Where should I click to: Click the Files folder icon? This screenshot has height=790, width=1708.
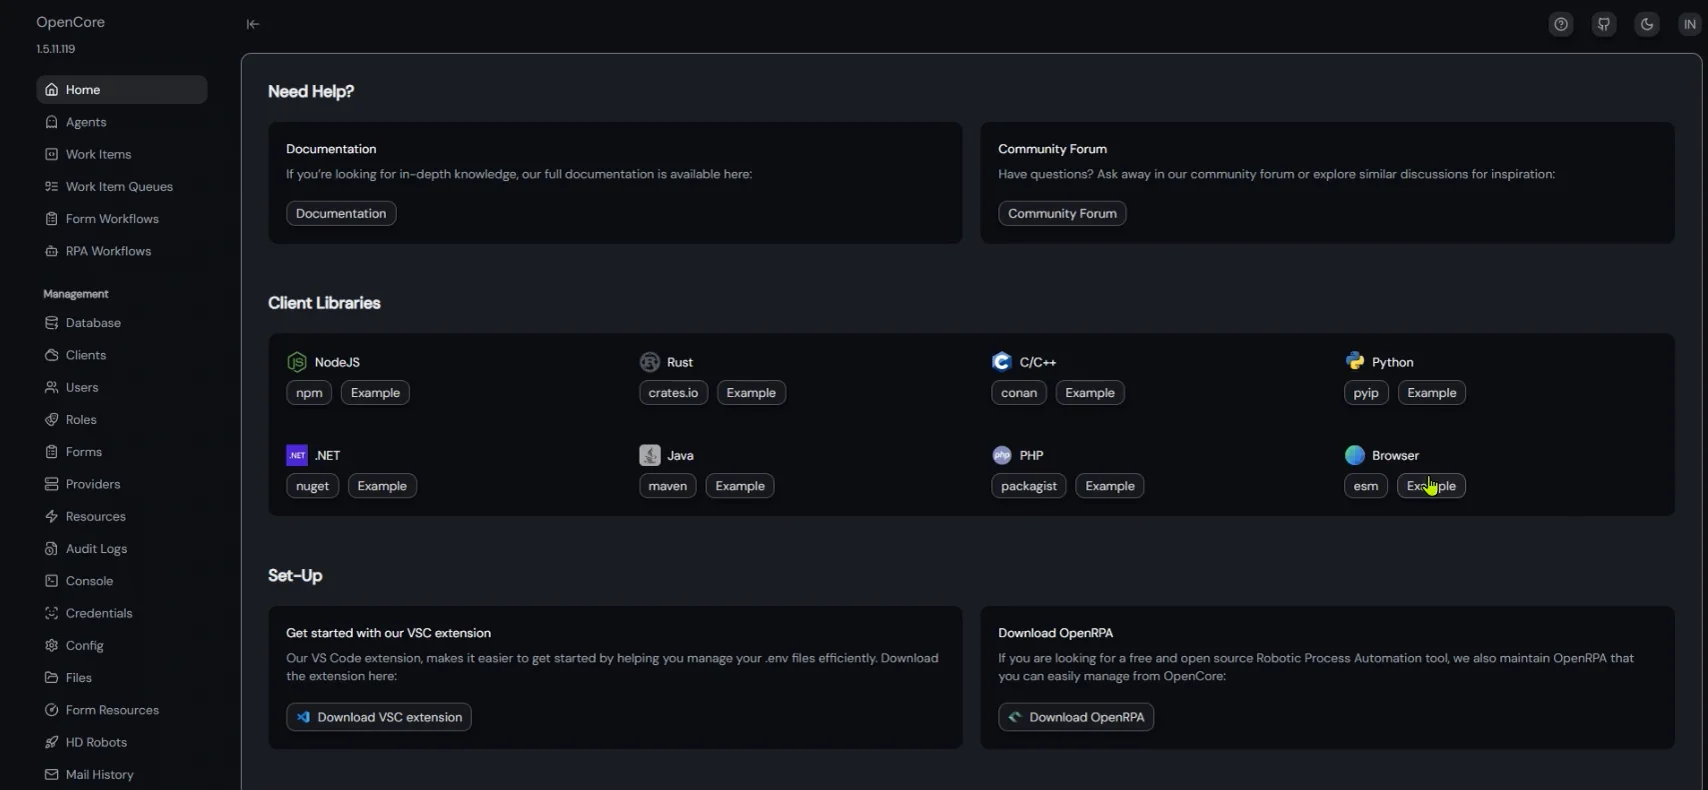click(52, 678)
